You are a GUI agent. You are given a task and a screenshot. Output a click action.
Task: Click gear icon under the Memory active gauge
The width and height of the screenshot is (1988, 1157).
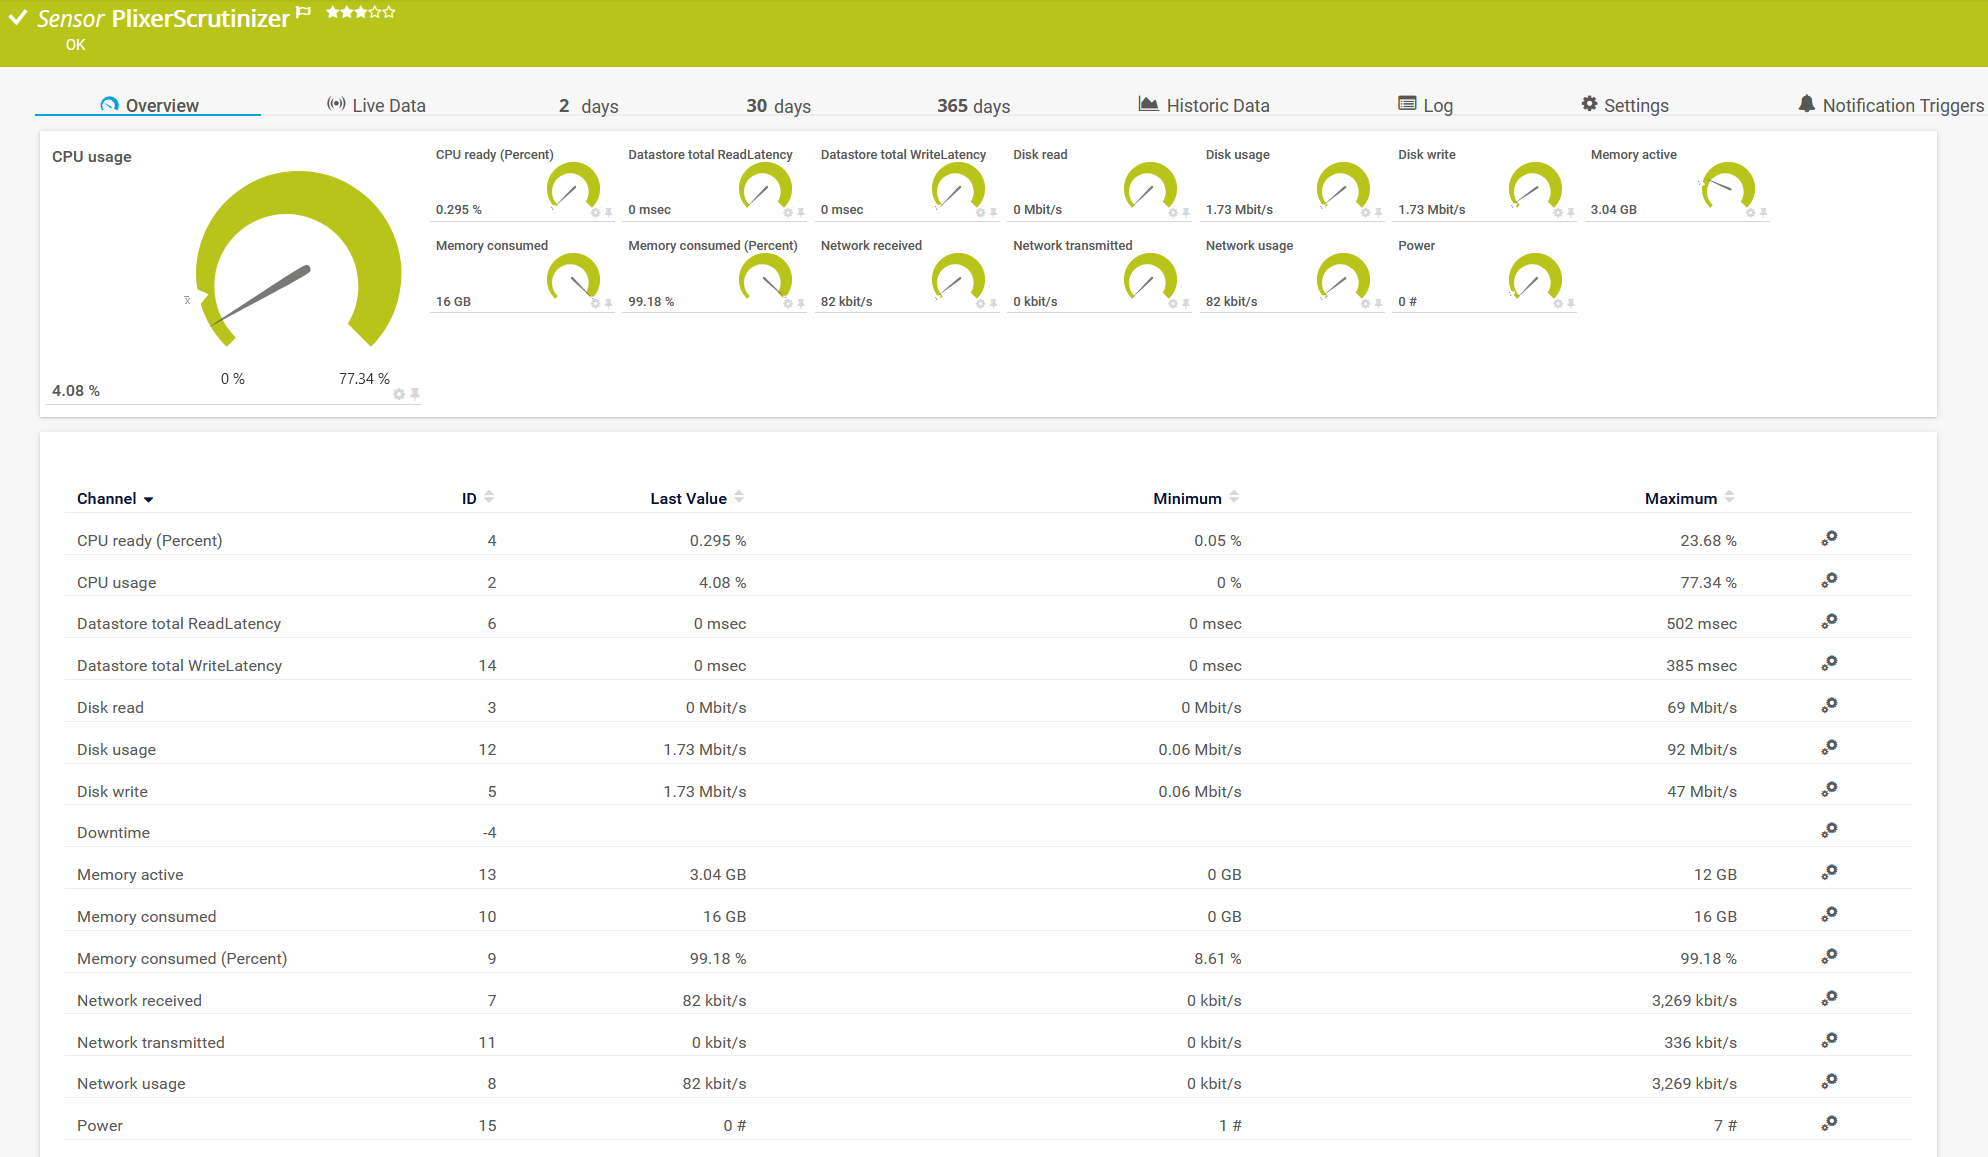[x=1750, y=213]
